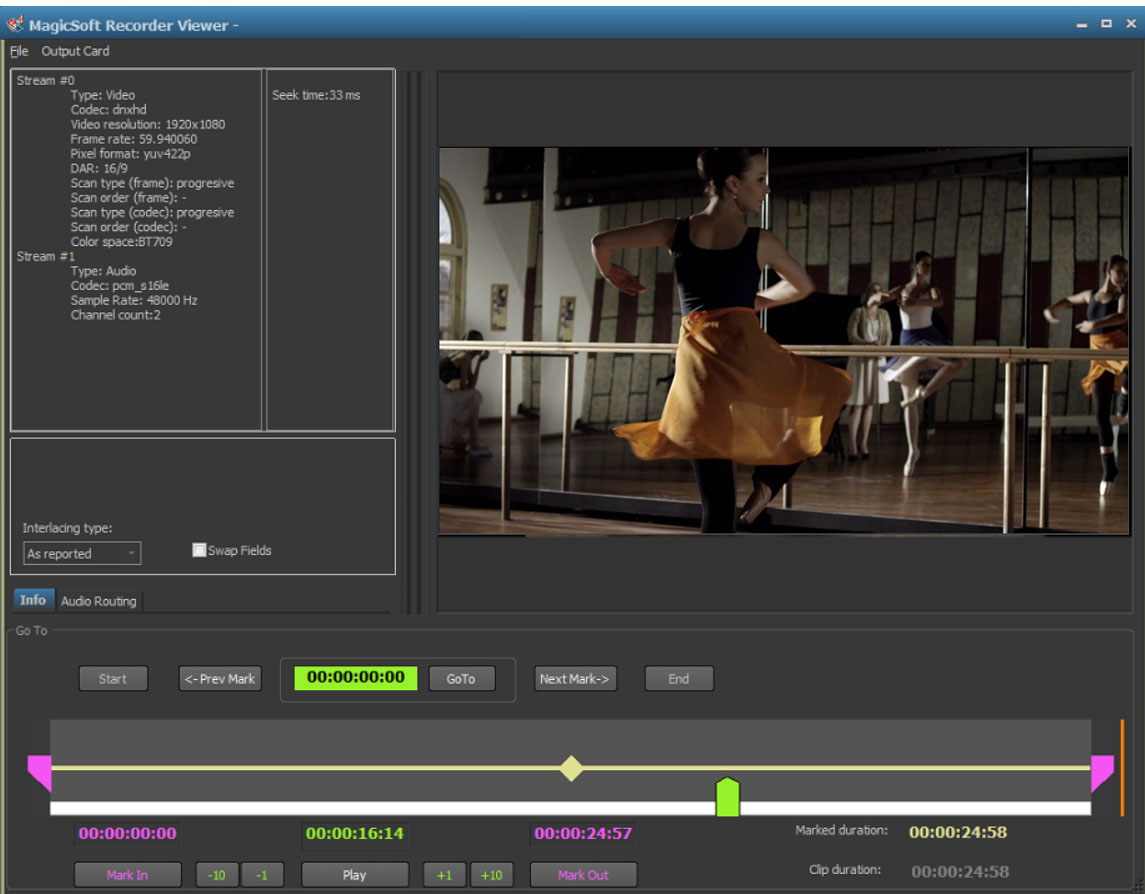
Task: Open the Output Card menu
Action: 76,51
